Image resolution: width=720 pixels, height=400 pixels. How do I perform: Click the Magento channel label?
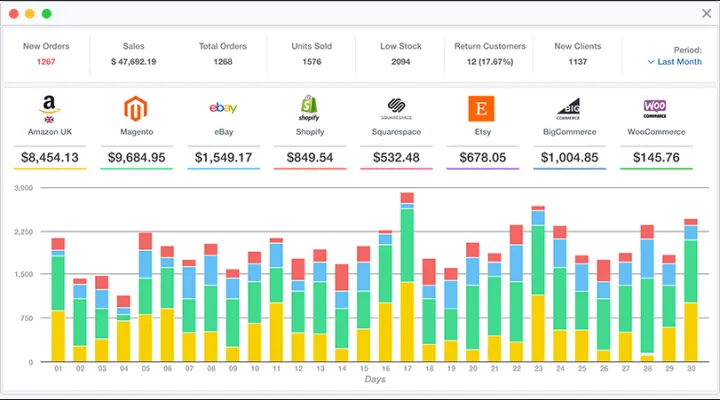pyautogui.click(x=136, y=132)
